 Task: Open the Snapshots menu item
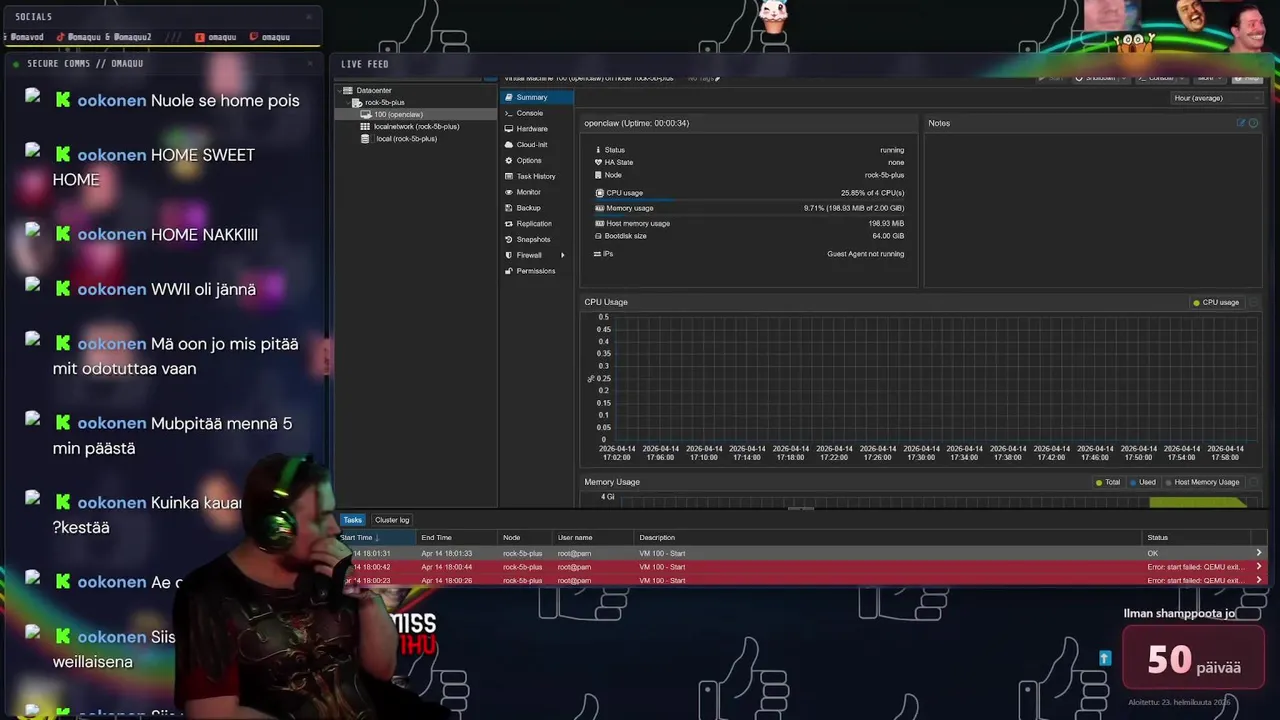537,239
